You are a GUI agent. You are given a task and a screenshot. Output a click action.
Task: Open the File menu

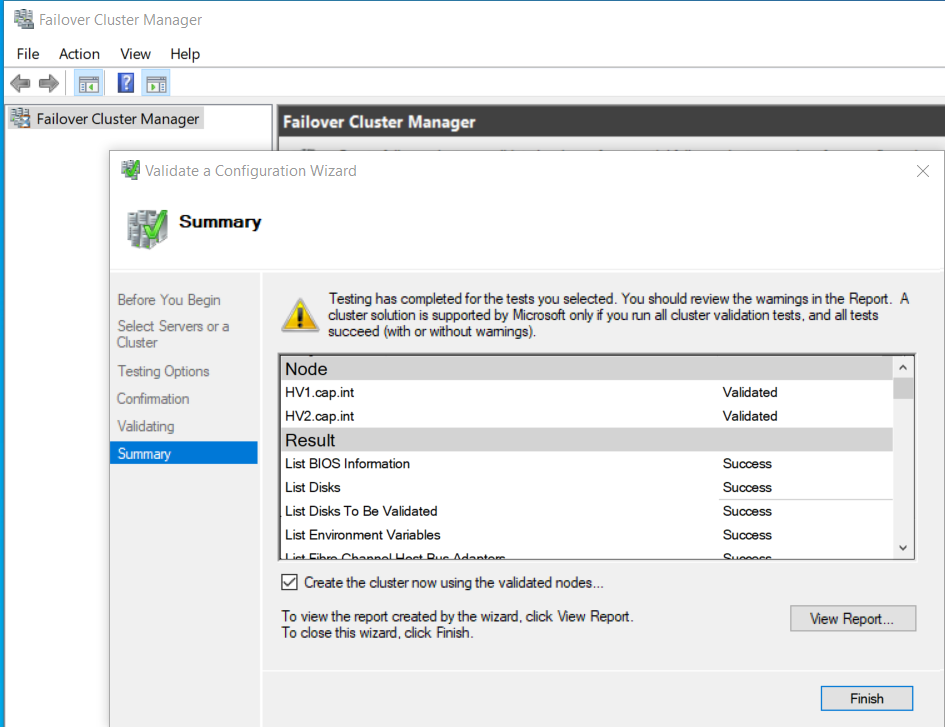[x=28, y=54]
